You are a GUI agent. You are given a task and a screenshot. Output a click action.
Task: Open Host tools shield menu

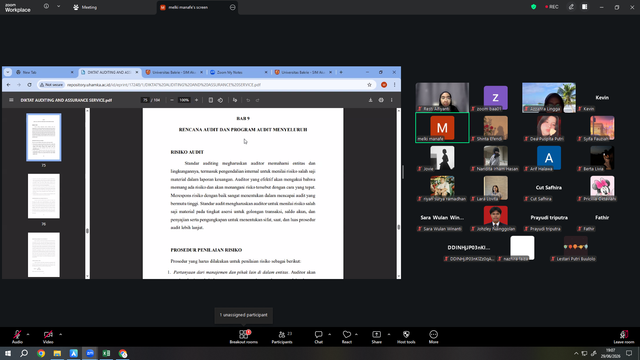point(406,337)
